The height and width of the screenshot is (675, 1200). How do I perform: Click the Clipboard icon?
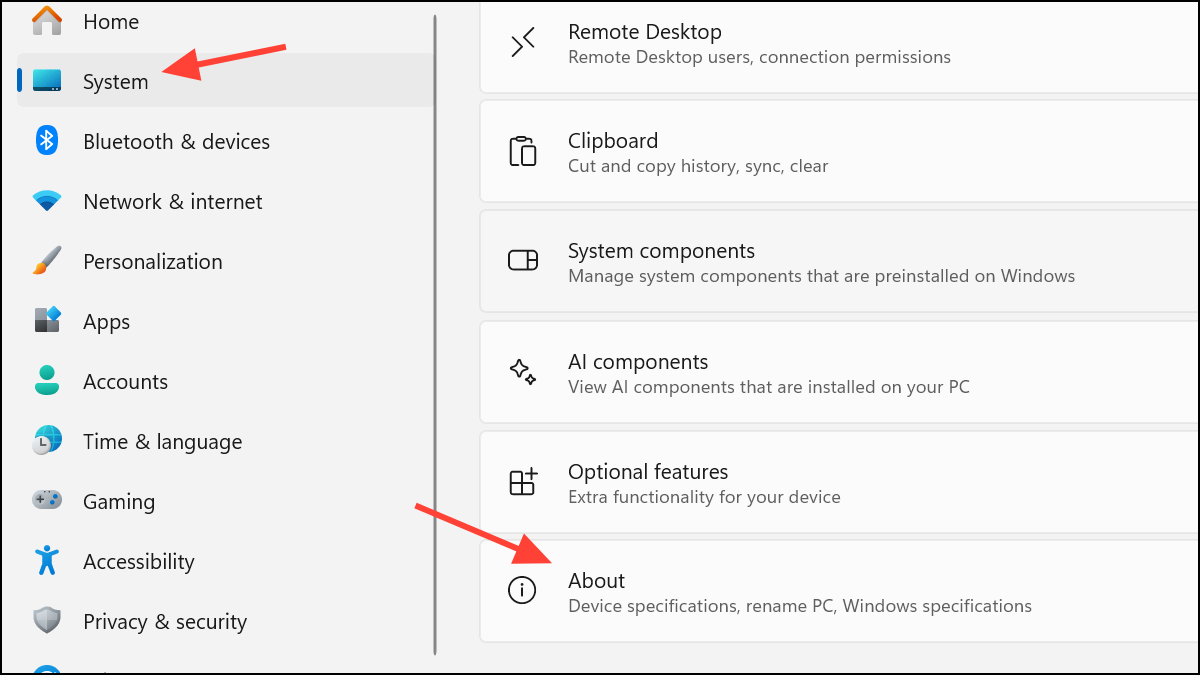pos(522,151)
